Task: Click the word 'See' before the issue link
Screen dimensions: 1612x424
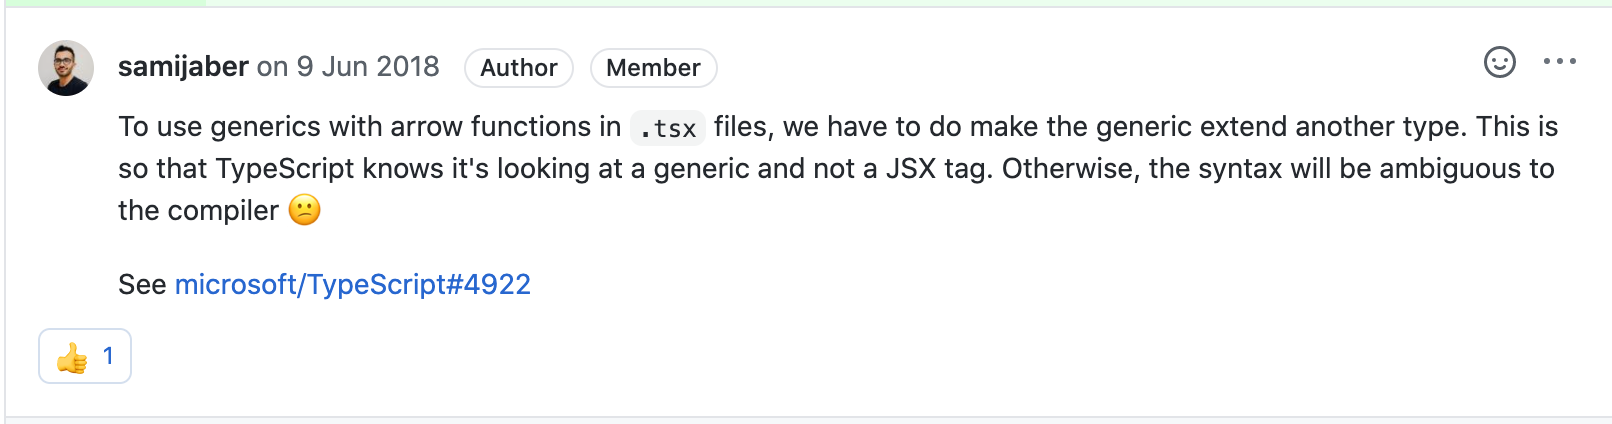Action: click(142, 285)
